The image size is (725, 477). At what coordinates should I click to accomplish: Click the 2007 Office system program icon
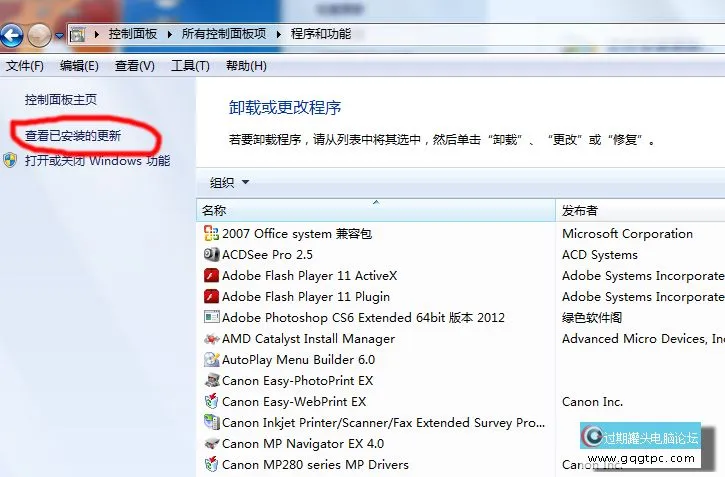coord(211,234)
